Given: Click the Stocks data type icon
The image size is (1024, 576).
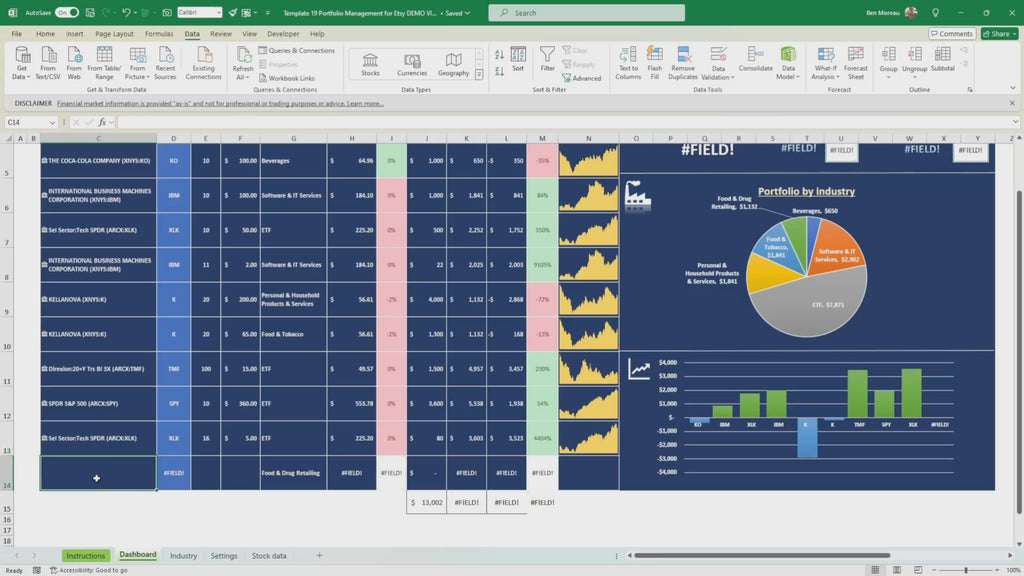Looking at the screenshot, I should pyautogui.click(x=370, y=63).
